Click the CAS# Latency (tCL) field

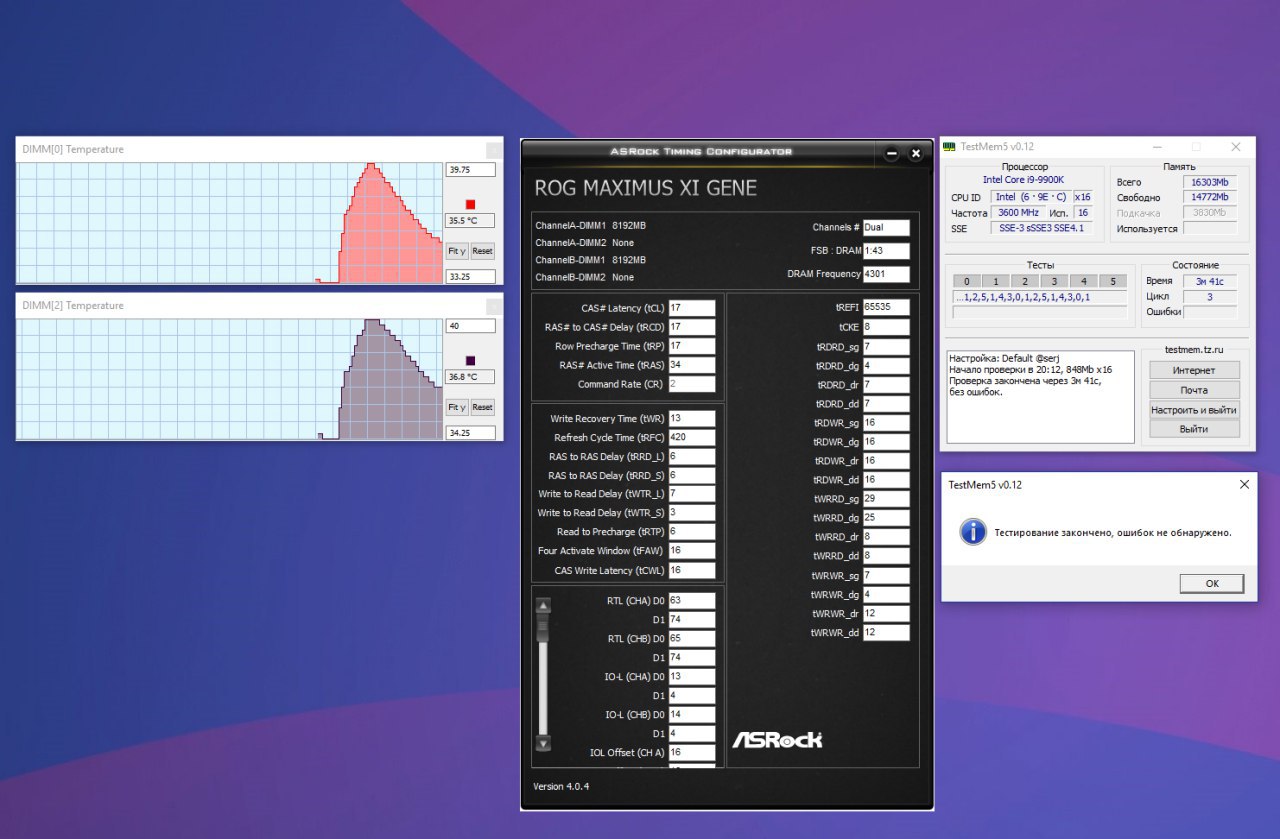tap(692, 308)
